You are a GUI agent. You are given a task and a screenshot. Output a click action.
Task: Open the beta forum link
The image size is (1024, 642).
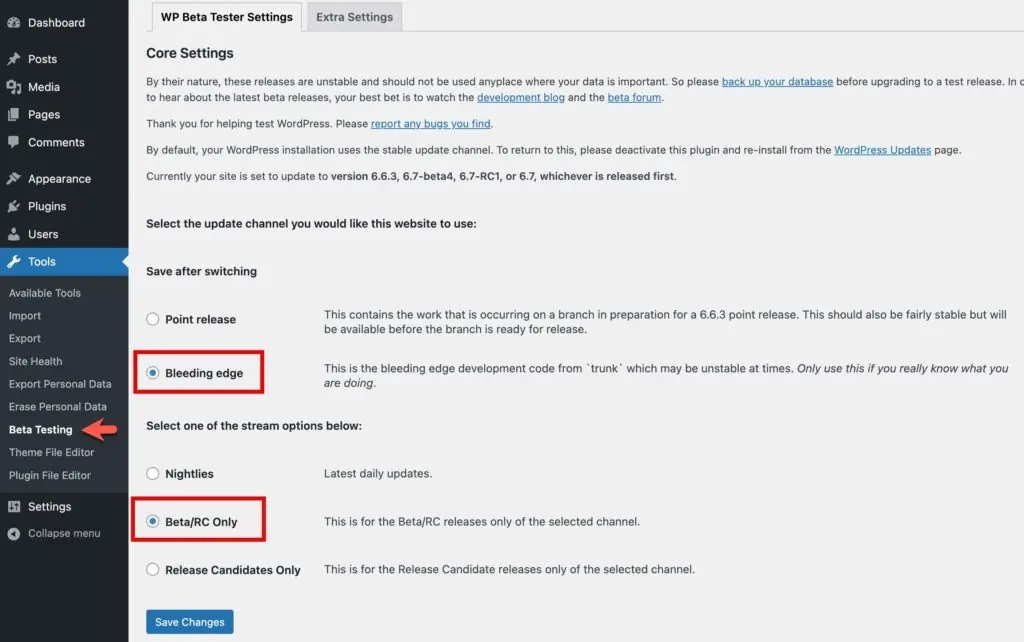coord(634,97)
